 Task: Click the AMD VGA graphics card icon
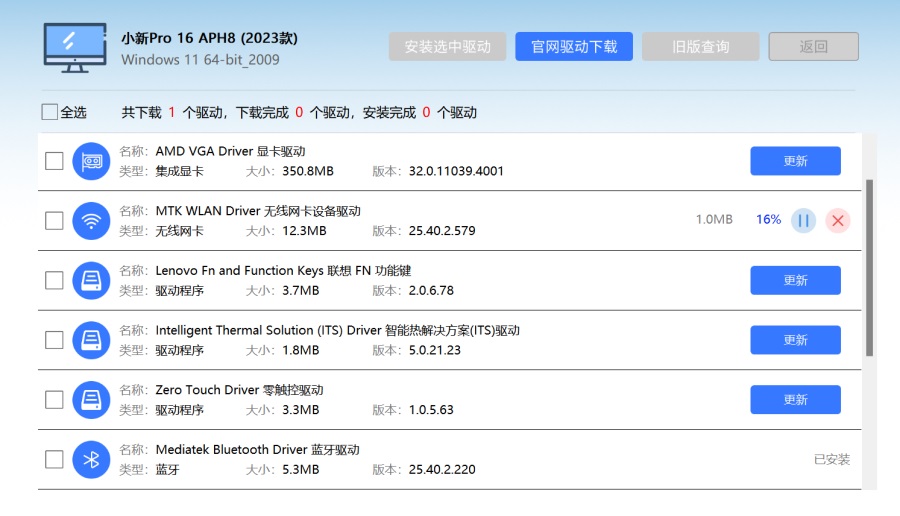coord(91,161)
